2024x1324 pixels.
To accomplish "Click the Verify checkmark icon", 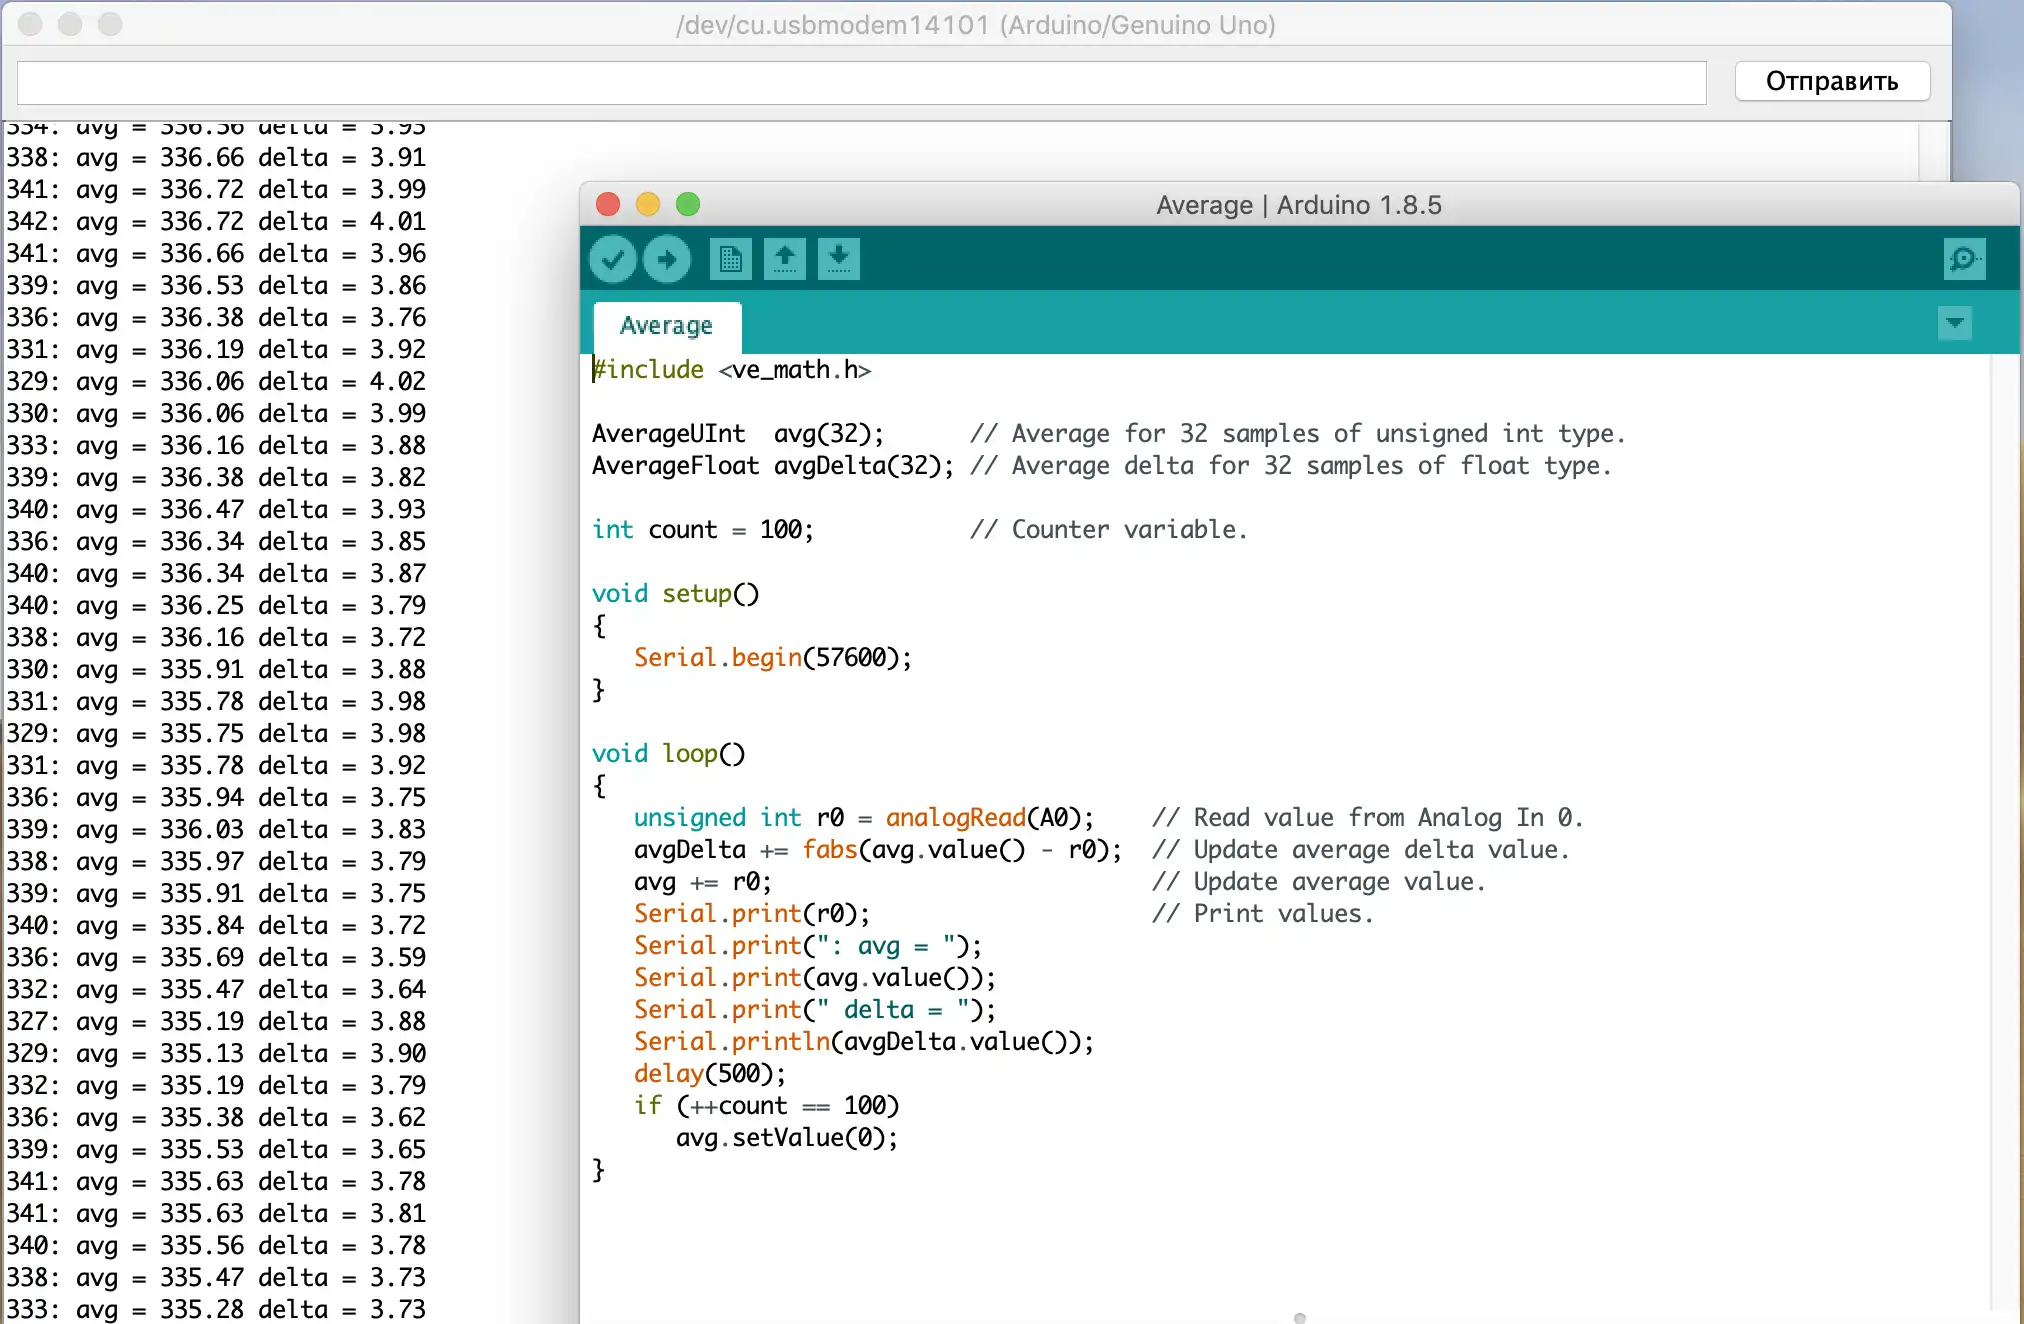I will click(613, 260).
